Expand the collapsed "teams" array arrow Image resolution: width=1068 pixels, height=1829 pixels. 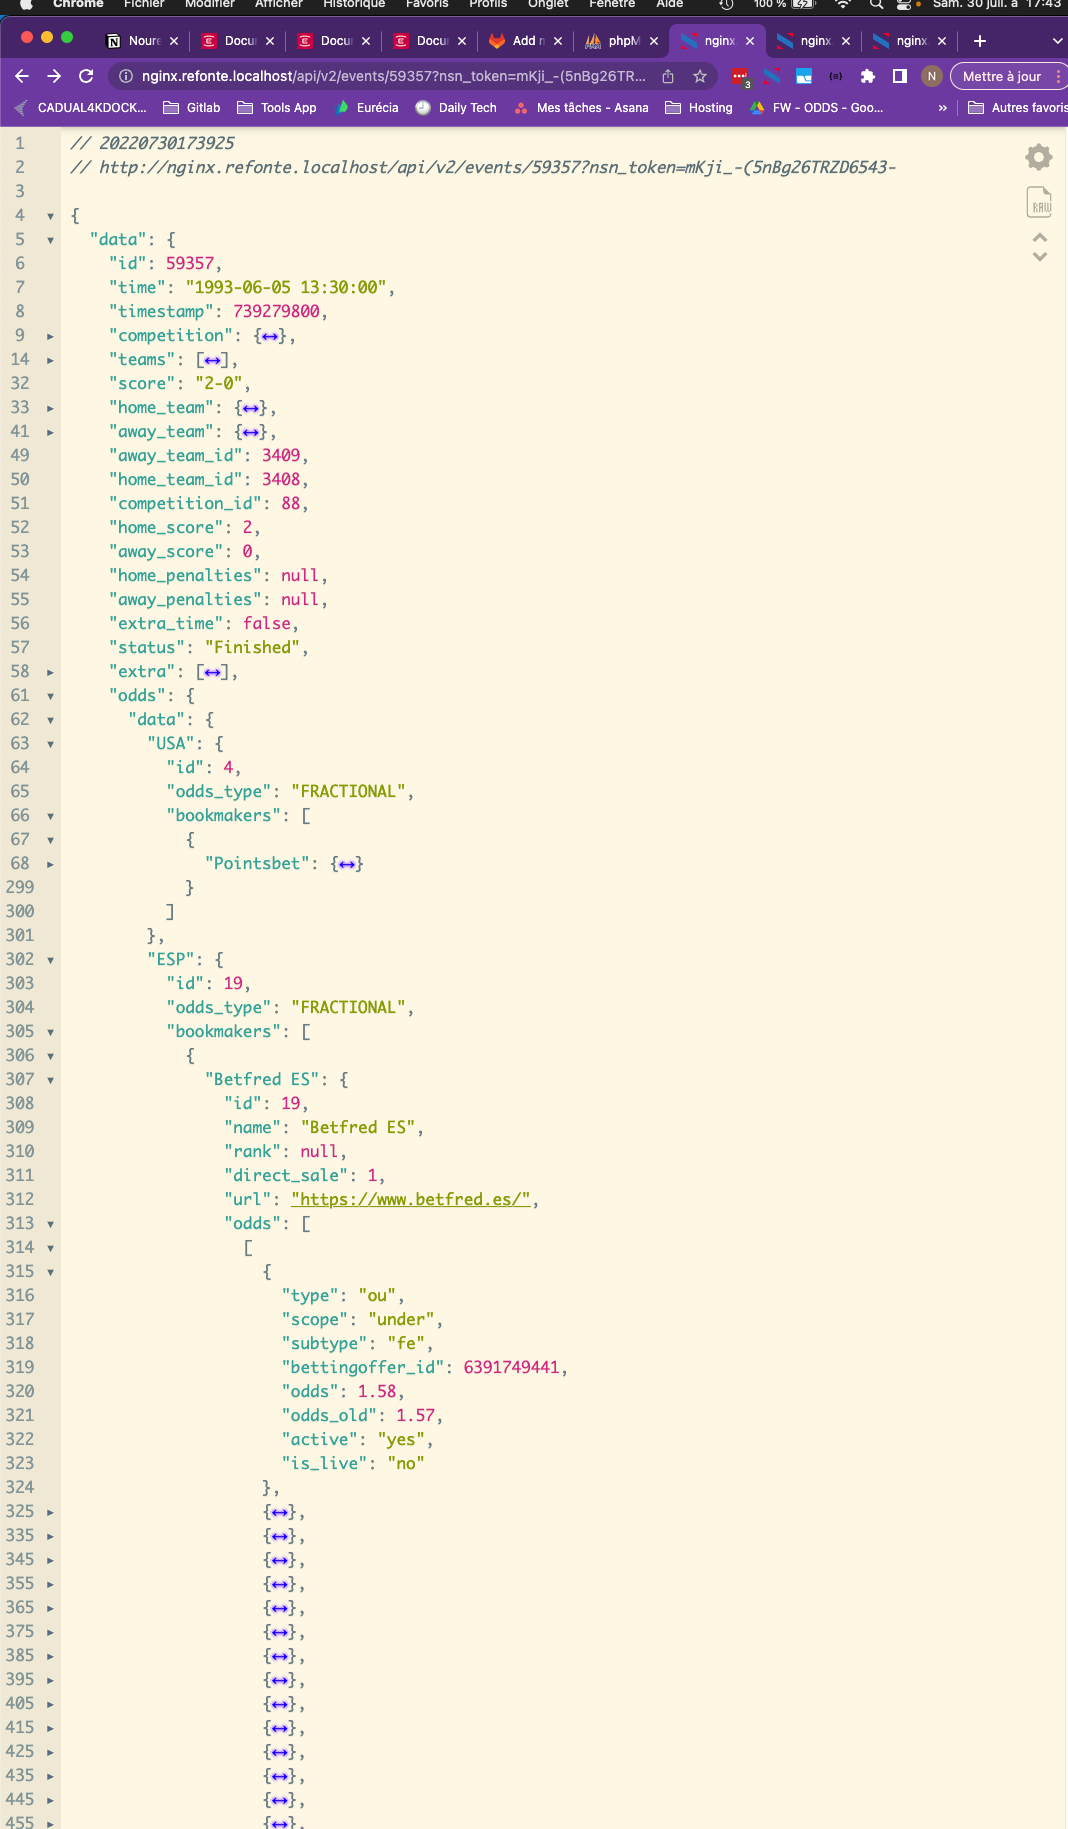50,360
